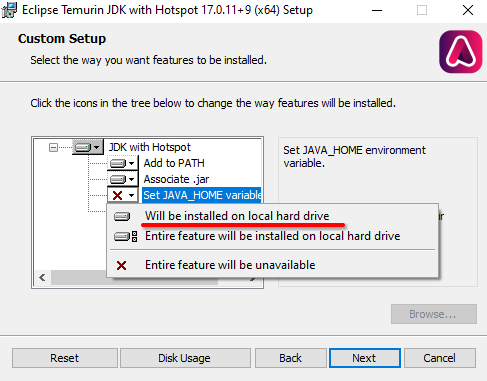
Task: Click Next to continue setup
Action: pyautogui.click(x=365, y=358)
